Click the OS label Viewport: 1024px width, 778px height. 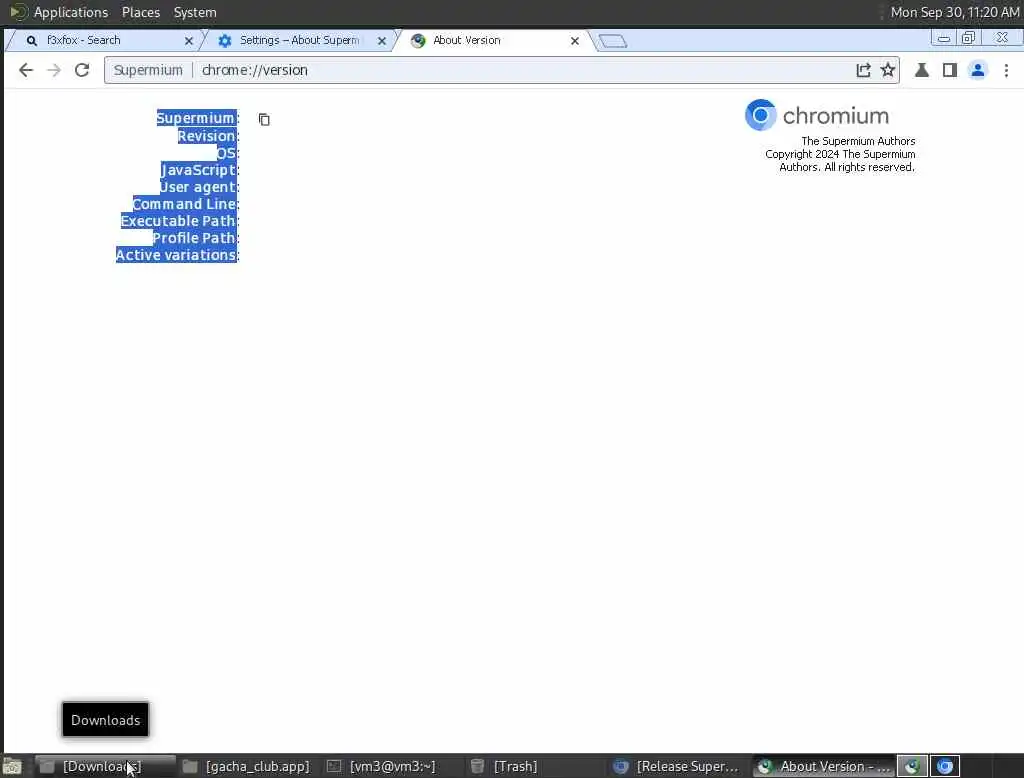[x=227, y=153]
